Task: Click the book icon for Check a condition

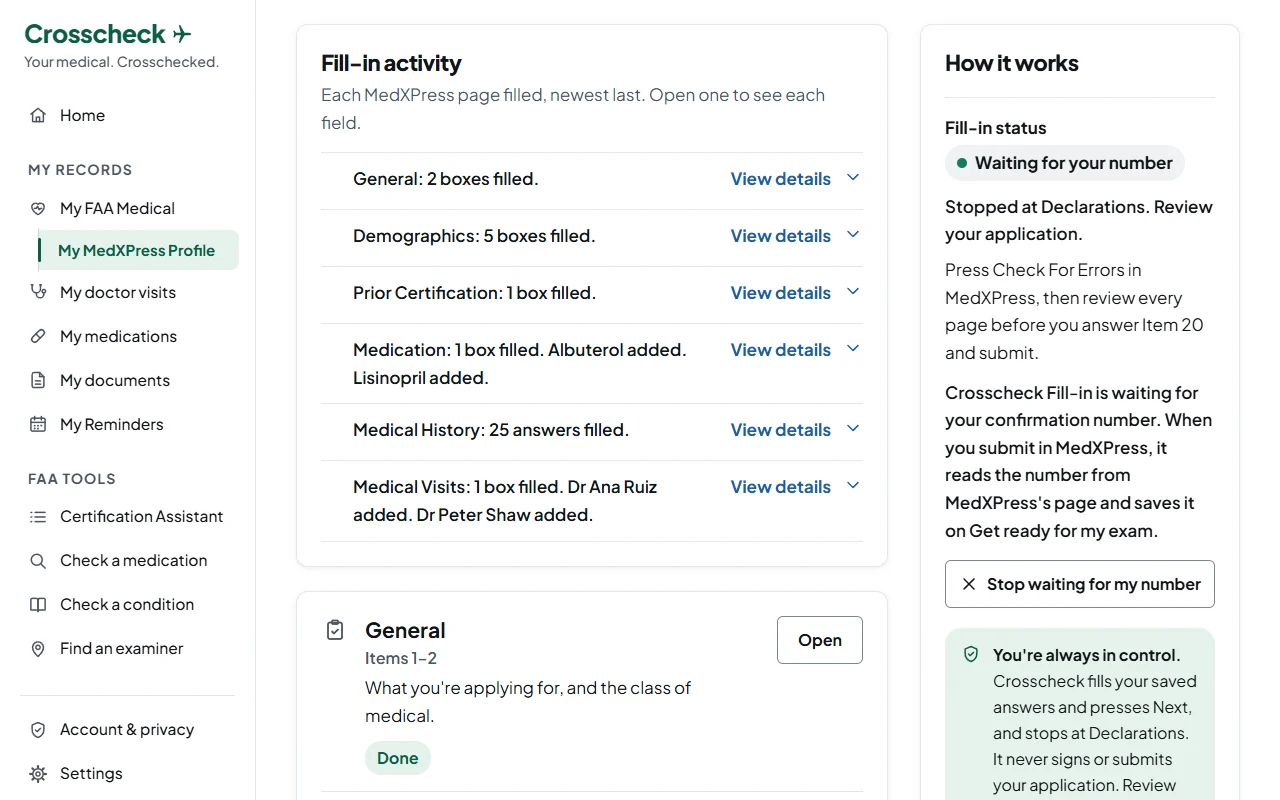Action: point(38,604)
